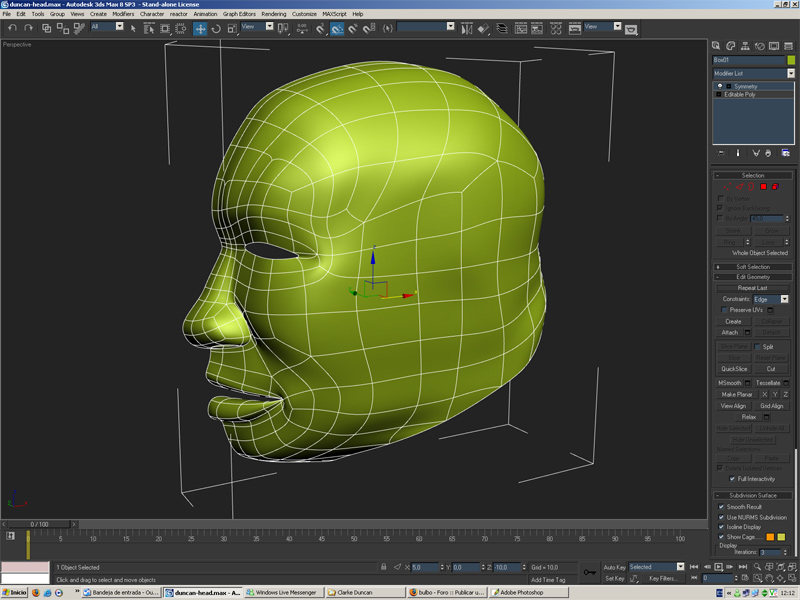Select Vertex sub-object level icon

point(728,187)
